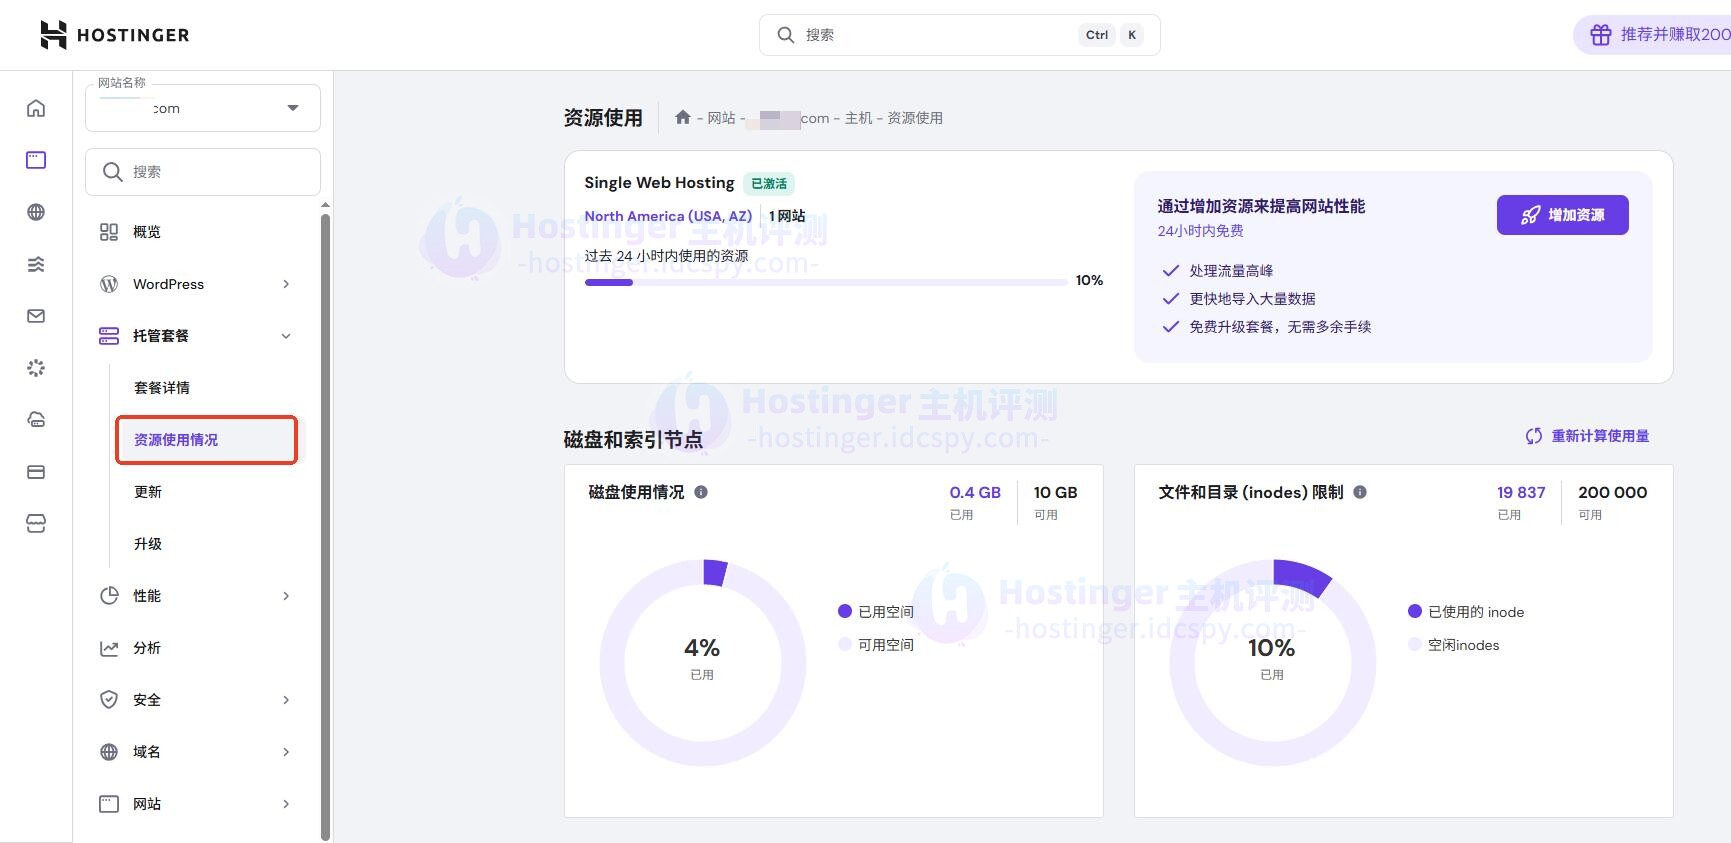Click the 增加资源 button
Image resolution: width=1731 pixels, height=843 pixels.
click(x=1562, y=215)
